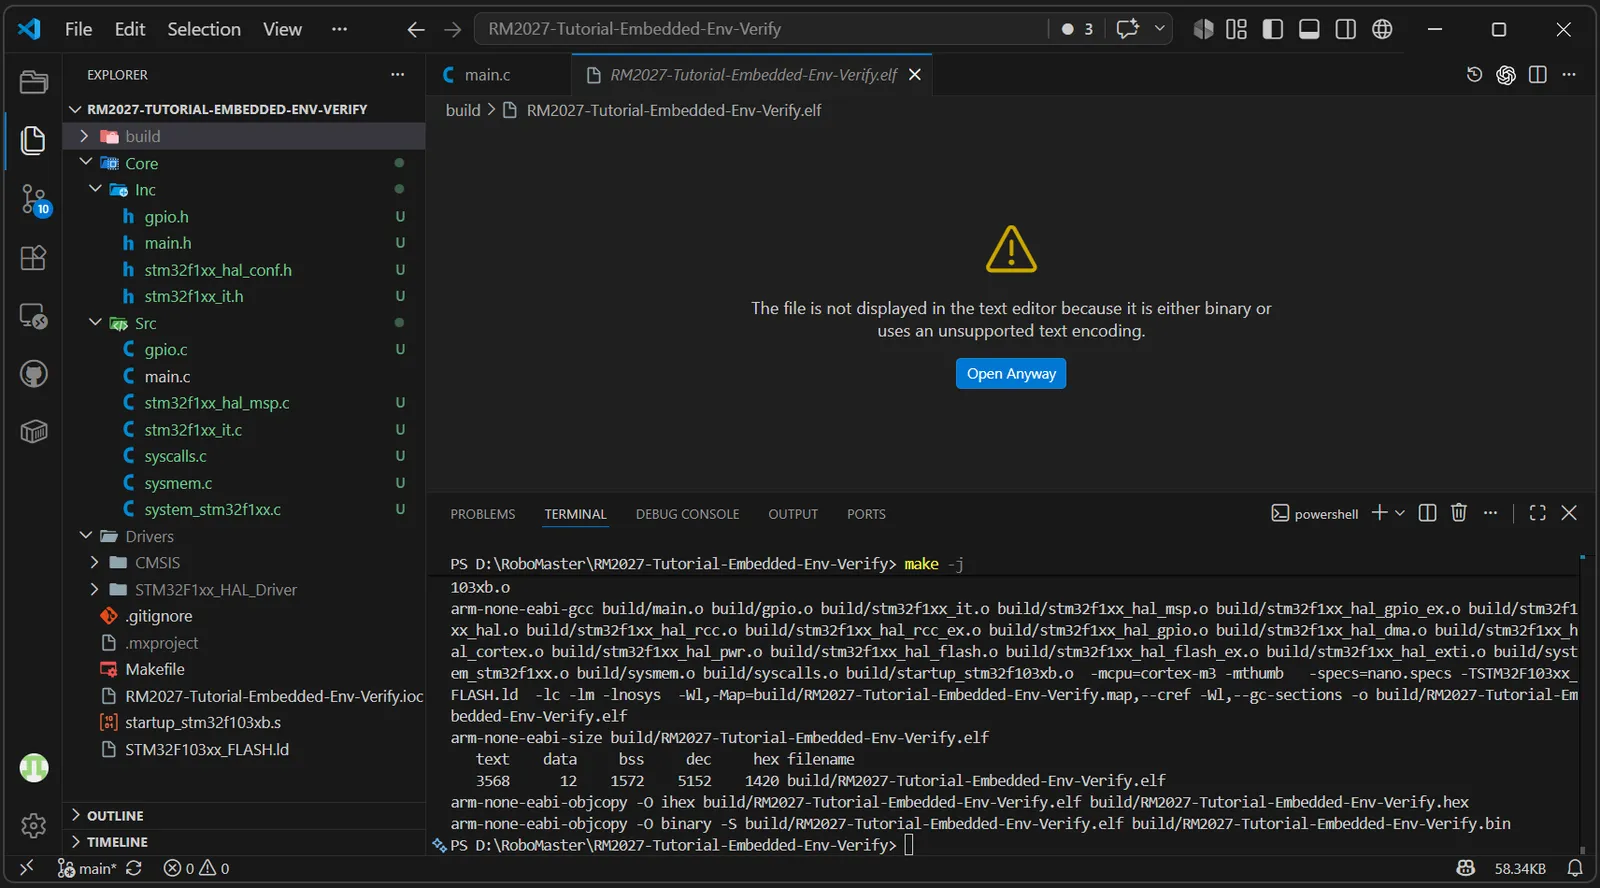
Task: Click the remote window indicator in status bar
Action: point(27,868)
